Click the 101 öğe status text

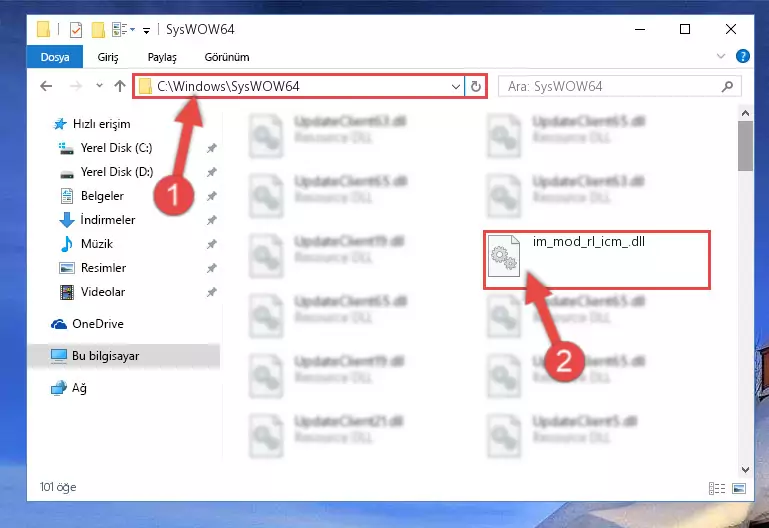(x=58, y=487)
